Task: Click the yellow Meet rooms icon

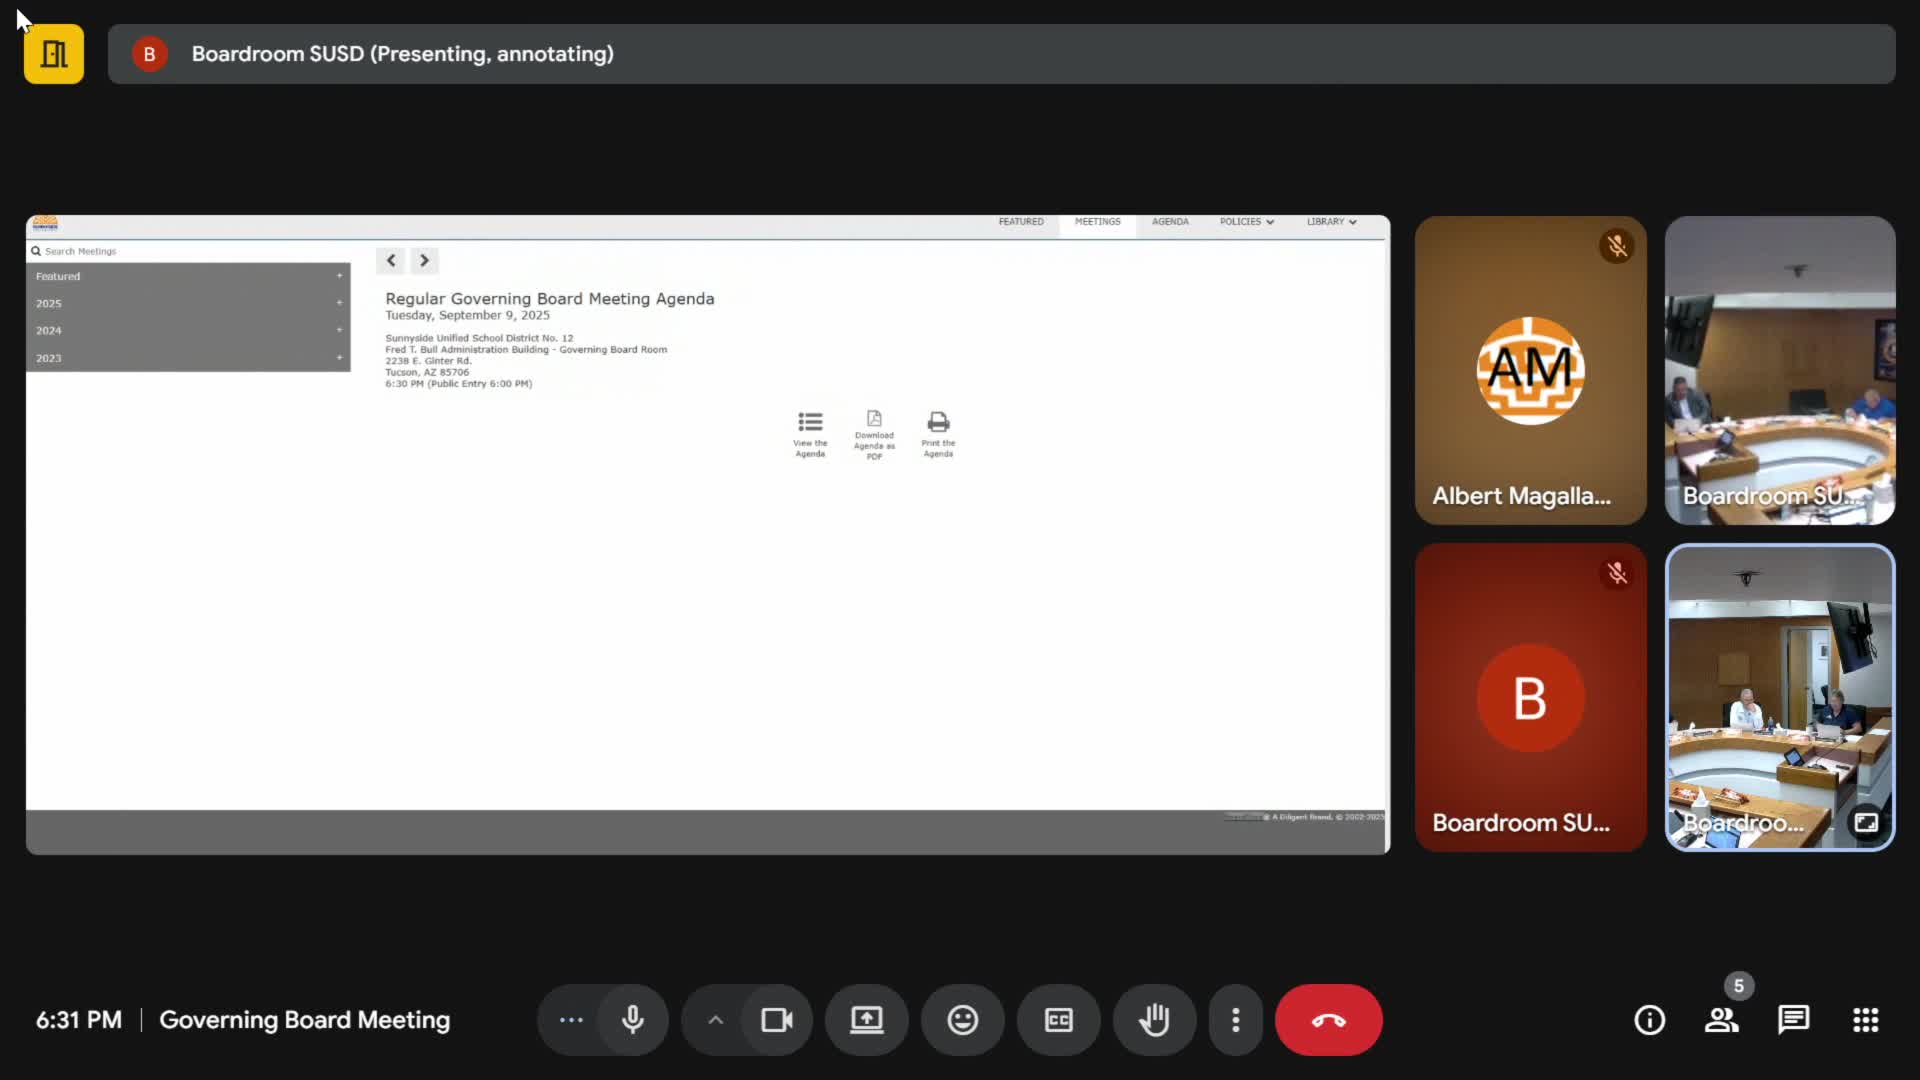Action: point(54,54)
